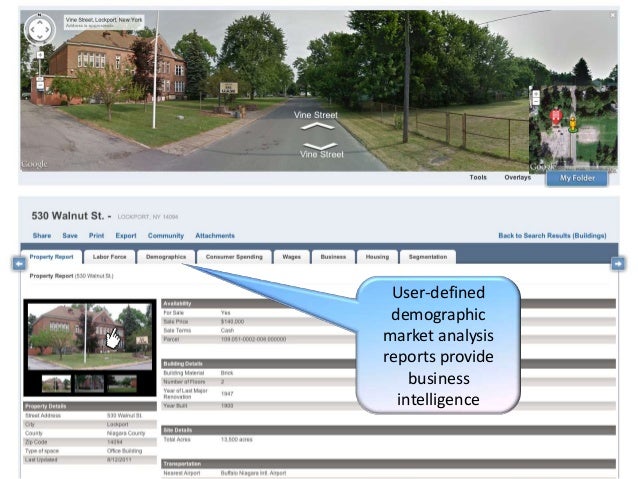The height and width of the screenshot is (479, 638).
Task: Click Save in the property toolbar
Action: (70, 235)
